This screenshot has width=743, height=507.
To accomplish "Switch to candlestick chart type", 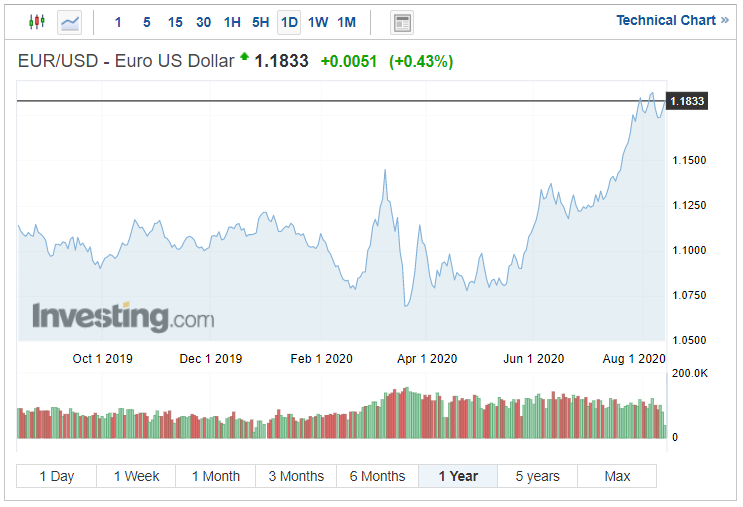I will coord(37,21).
